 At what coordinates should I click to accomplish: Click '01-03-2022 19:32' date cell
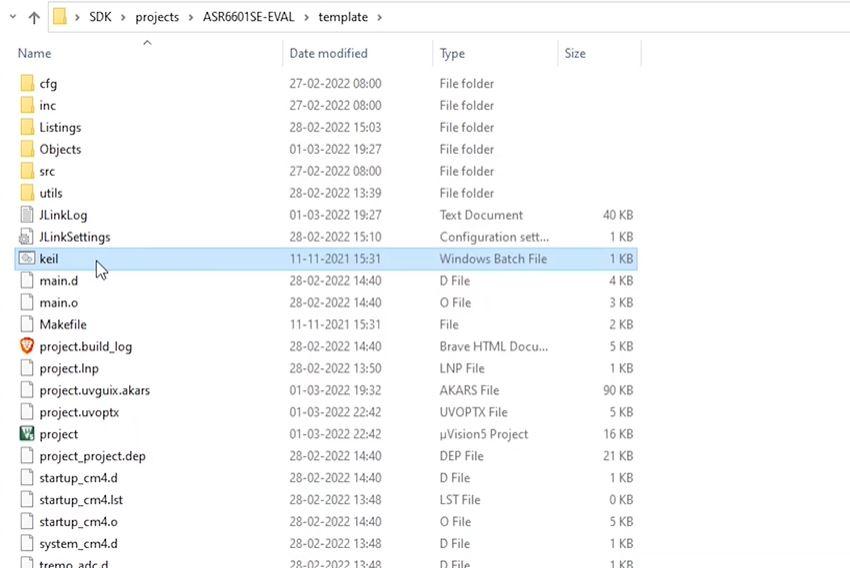(335, 390)
